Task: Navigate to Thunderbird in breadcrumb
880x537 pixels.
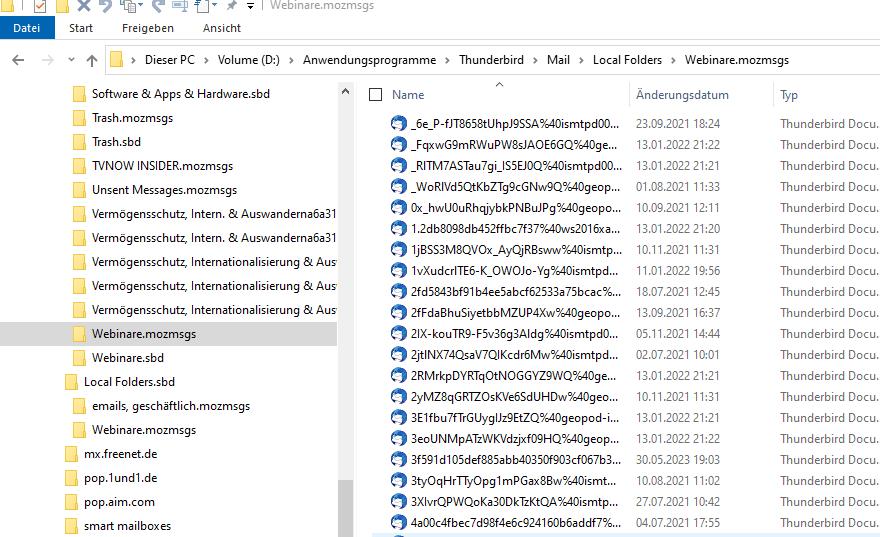Action: click(491, 60)
